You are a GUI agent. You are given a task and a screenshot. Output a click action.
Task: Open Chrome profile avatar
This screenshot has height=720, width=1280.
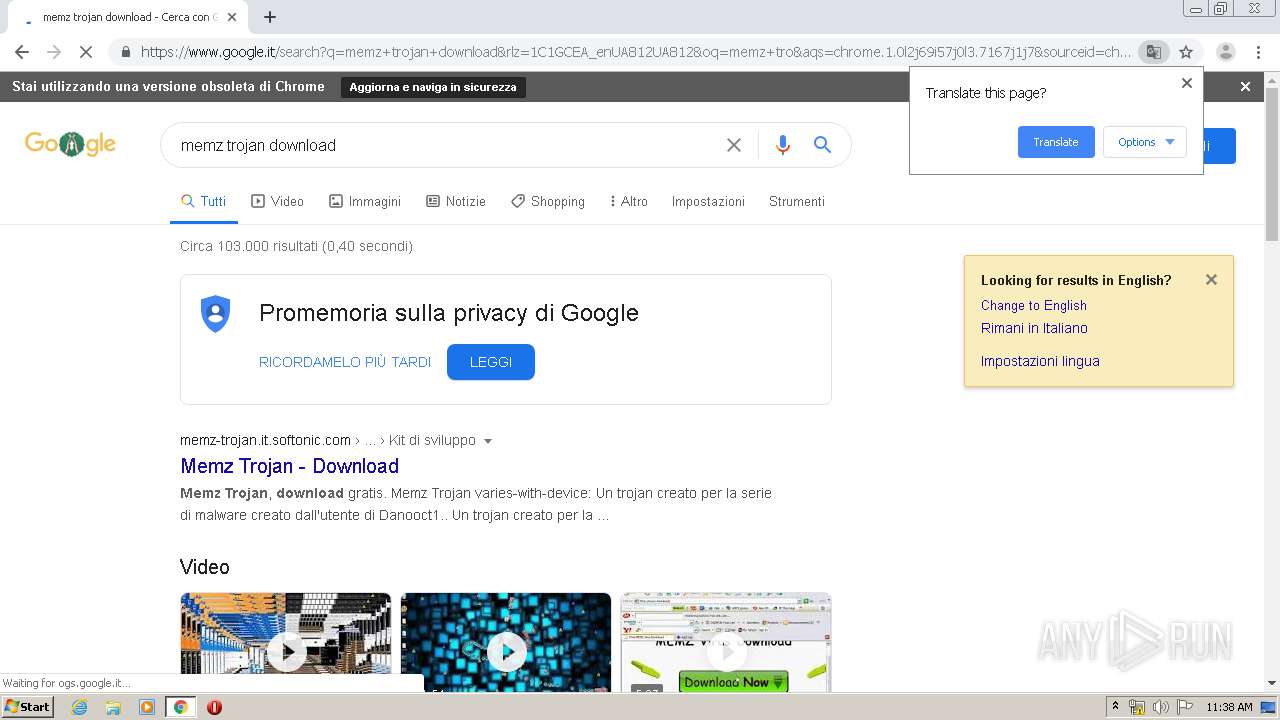1225,52
